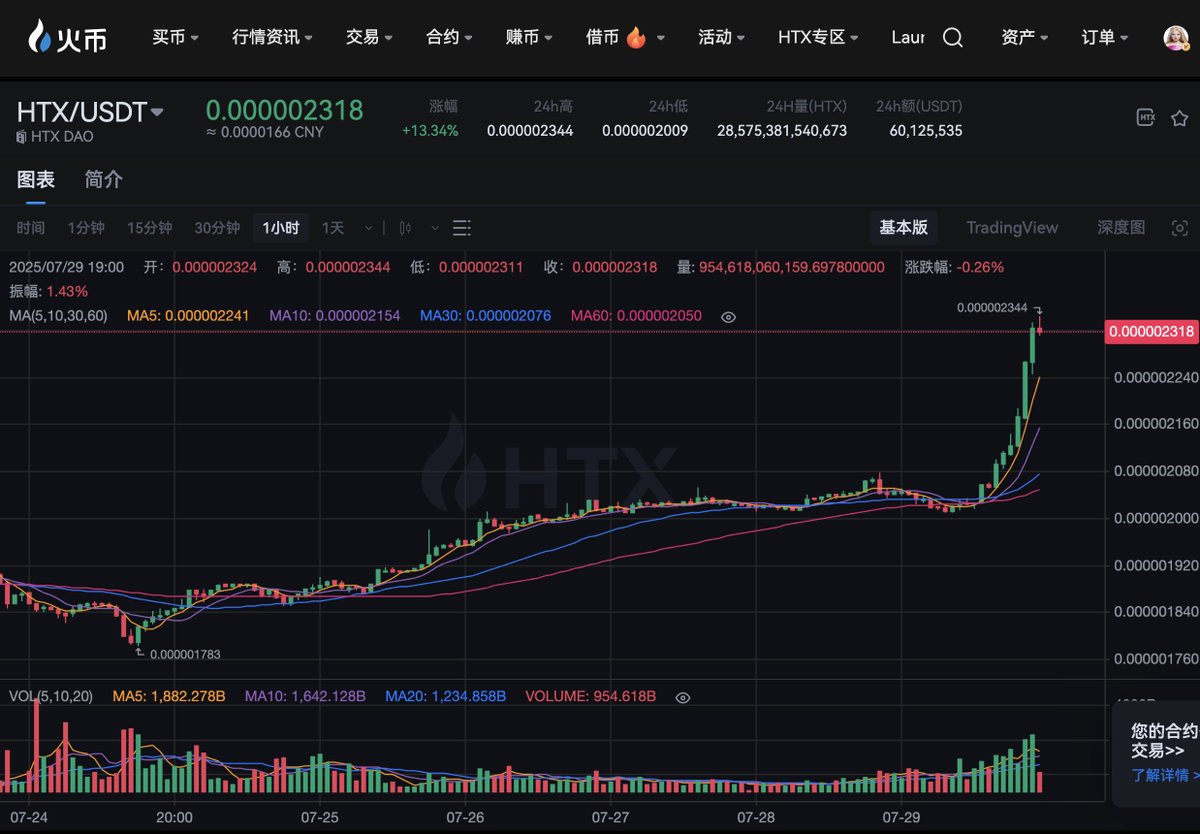Expand the HTX专区 dropdown menu

pyautogui.click(x=818, y=37)
